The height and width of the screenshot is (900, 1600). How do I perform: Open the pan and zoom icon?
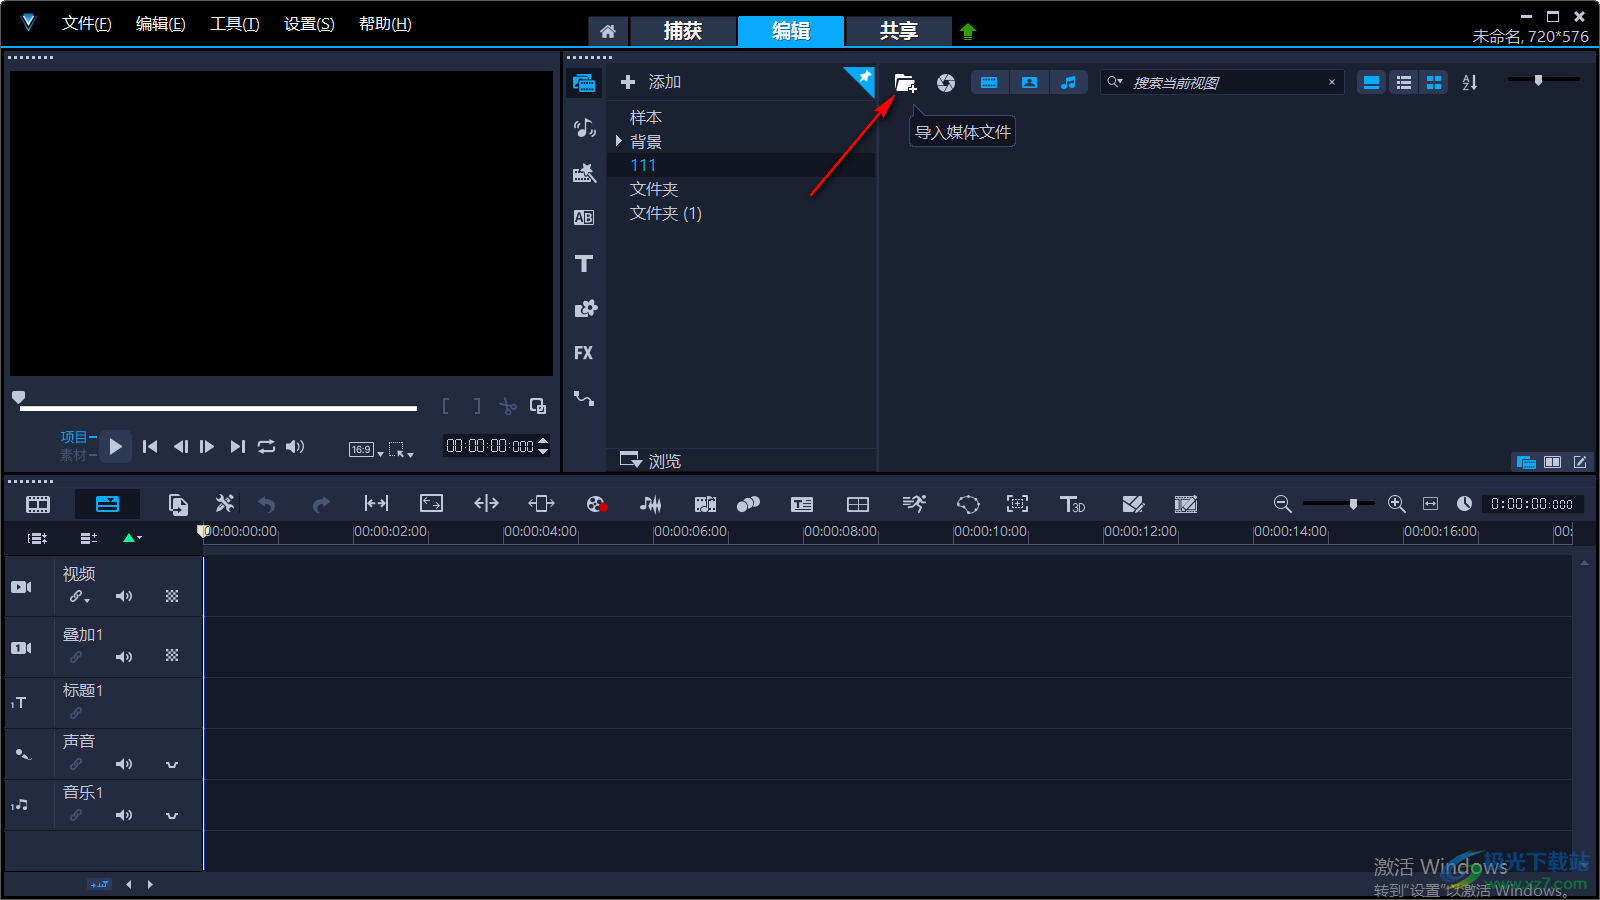(x=1017, y=504)
